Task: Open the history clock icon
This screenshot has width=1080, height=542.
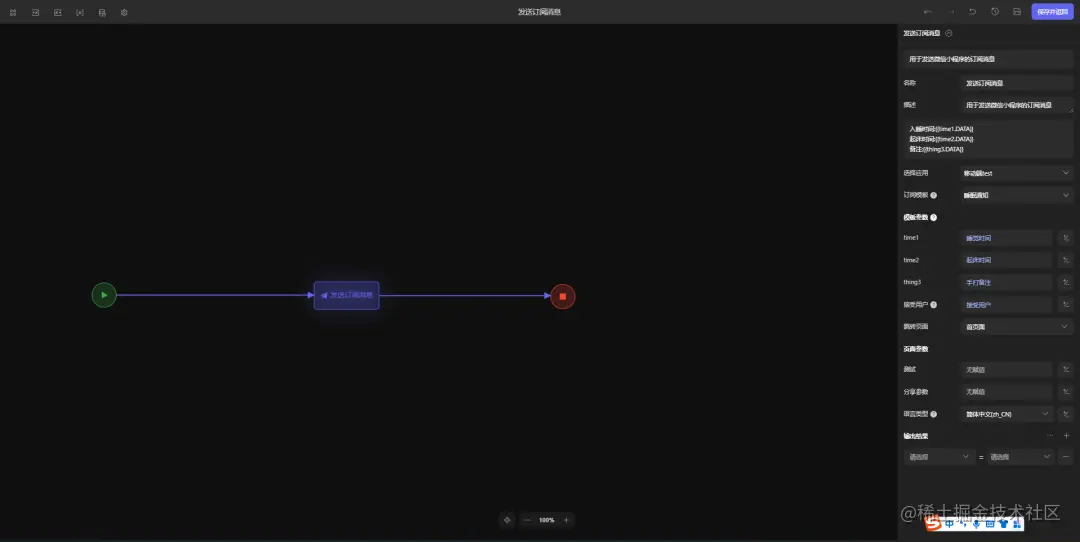Action: (x=995, y=12)
